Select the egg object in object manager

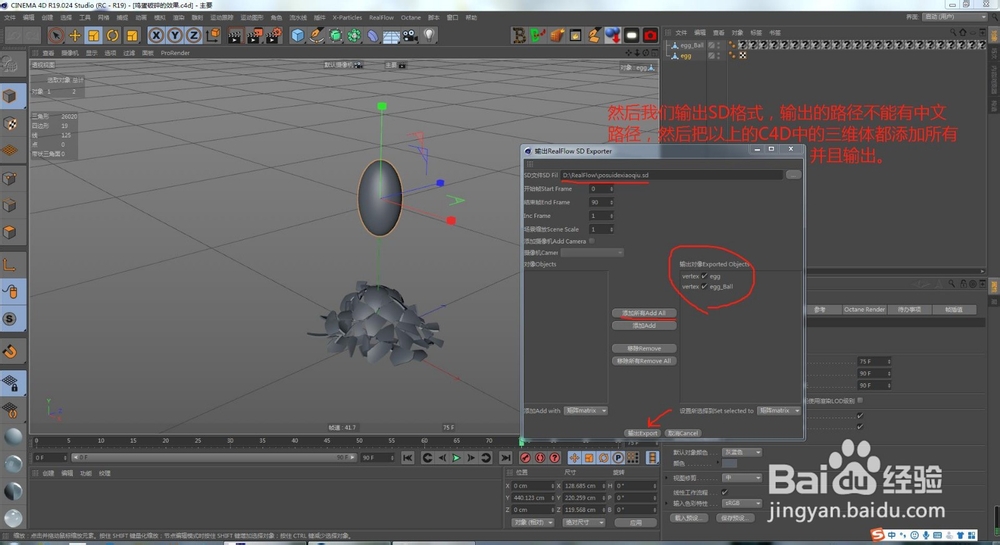point(686,55)
